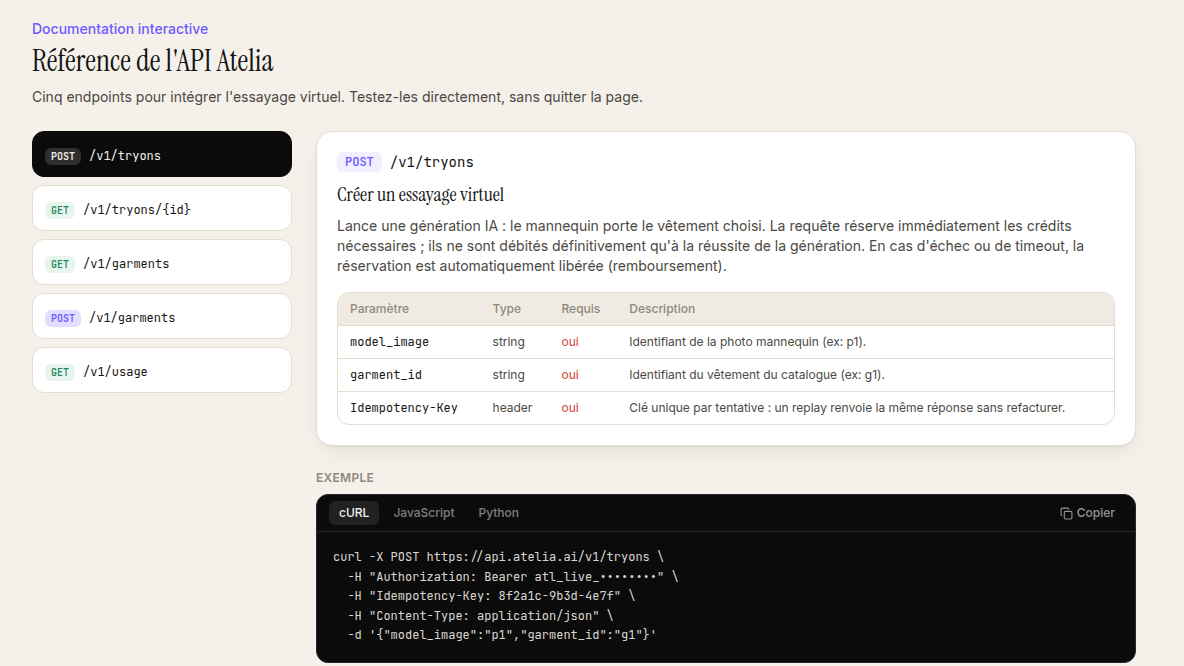
Task: Click the title 'Référence de l'API Atelia'
Action: (x=153, y=60)
